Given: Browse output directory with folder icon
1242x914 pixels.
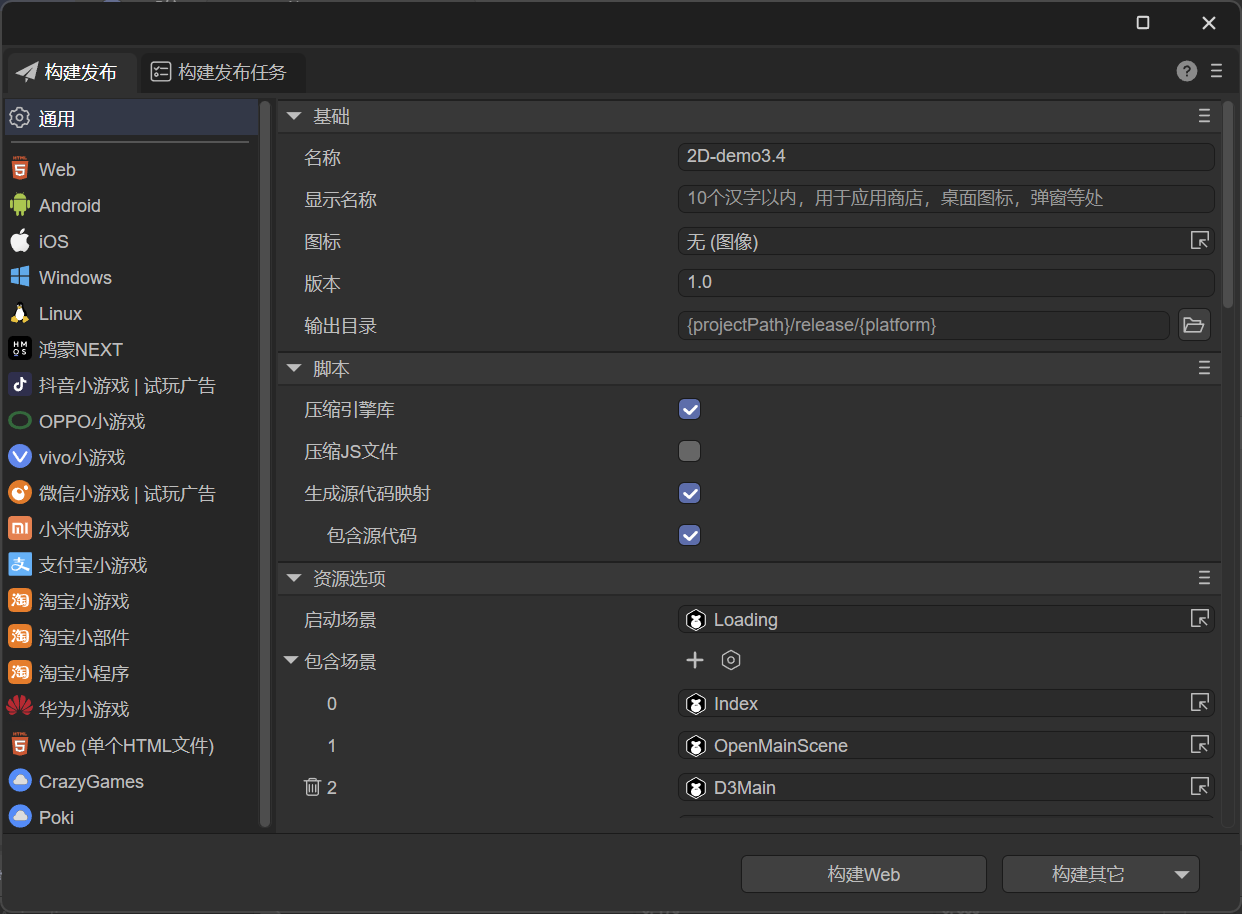Looking at the screenshot, I should (1193, 325).
